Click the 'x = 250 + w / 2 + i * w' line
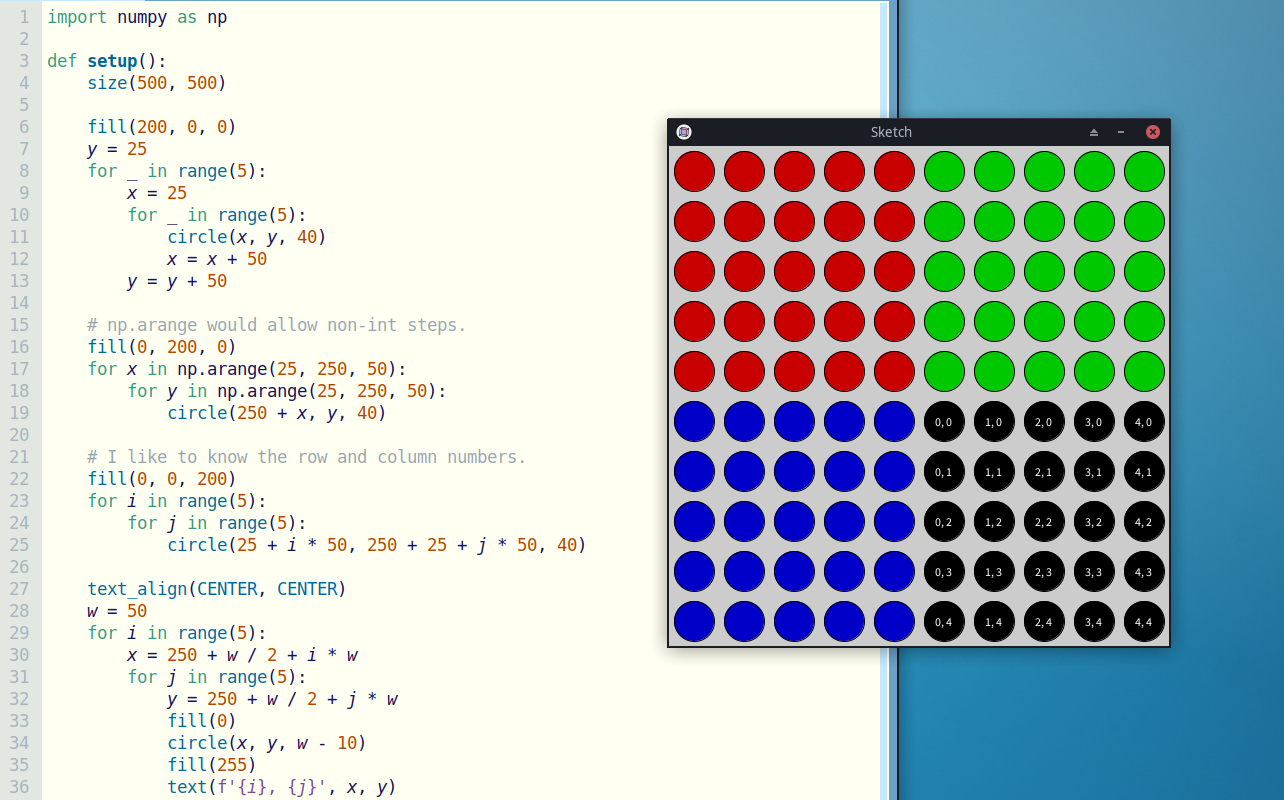Viewport: 1284px width, 800px height. tap(242, 655)
